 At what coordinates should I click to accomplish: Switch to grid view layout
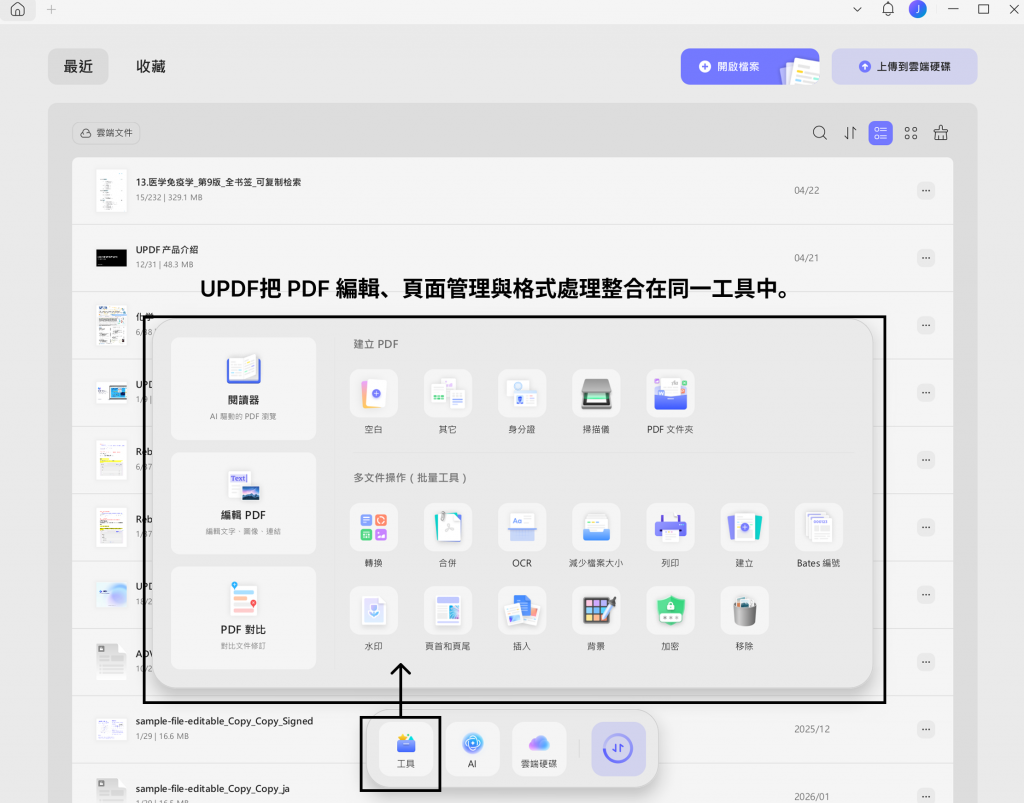[x=911, y=133]
